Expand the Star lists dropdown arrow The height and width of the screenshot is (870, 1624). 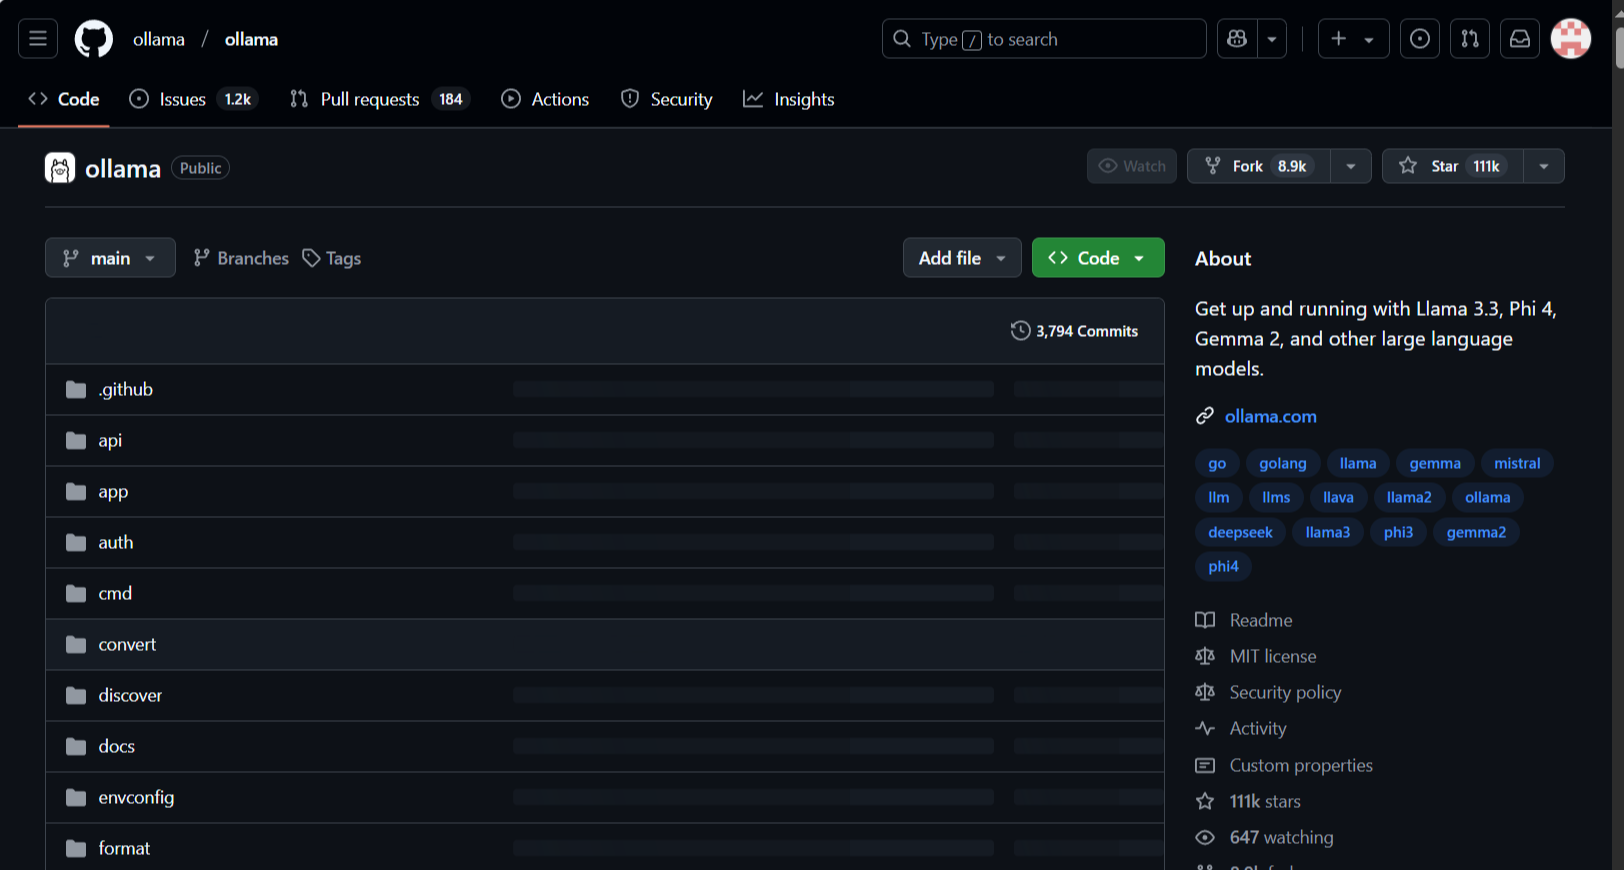point(1544,166)
